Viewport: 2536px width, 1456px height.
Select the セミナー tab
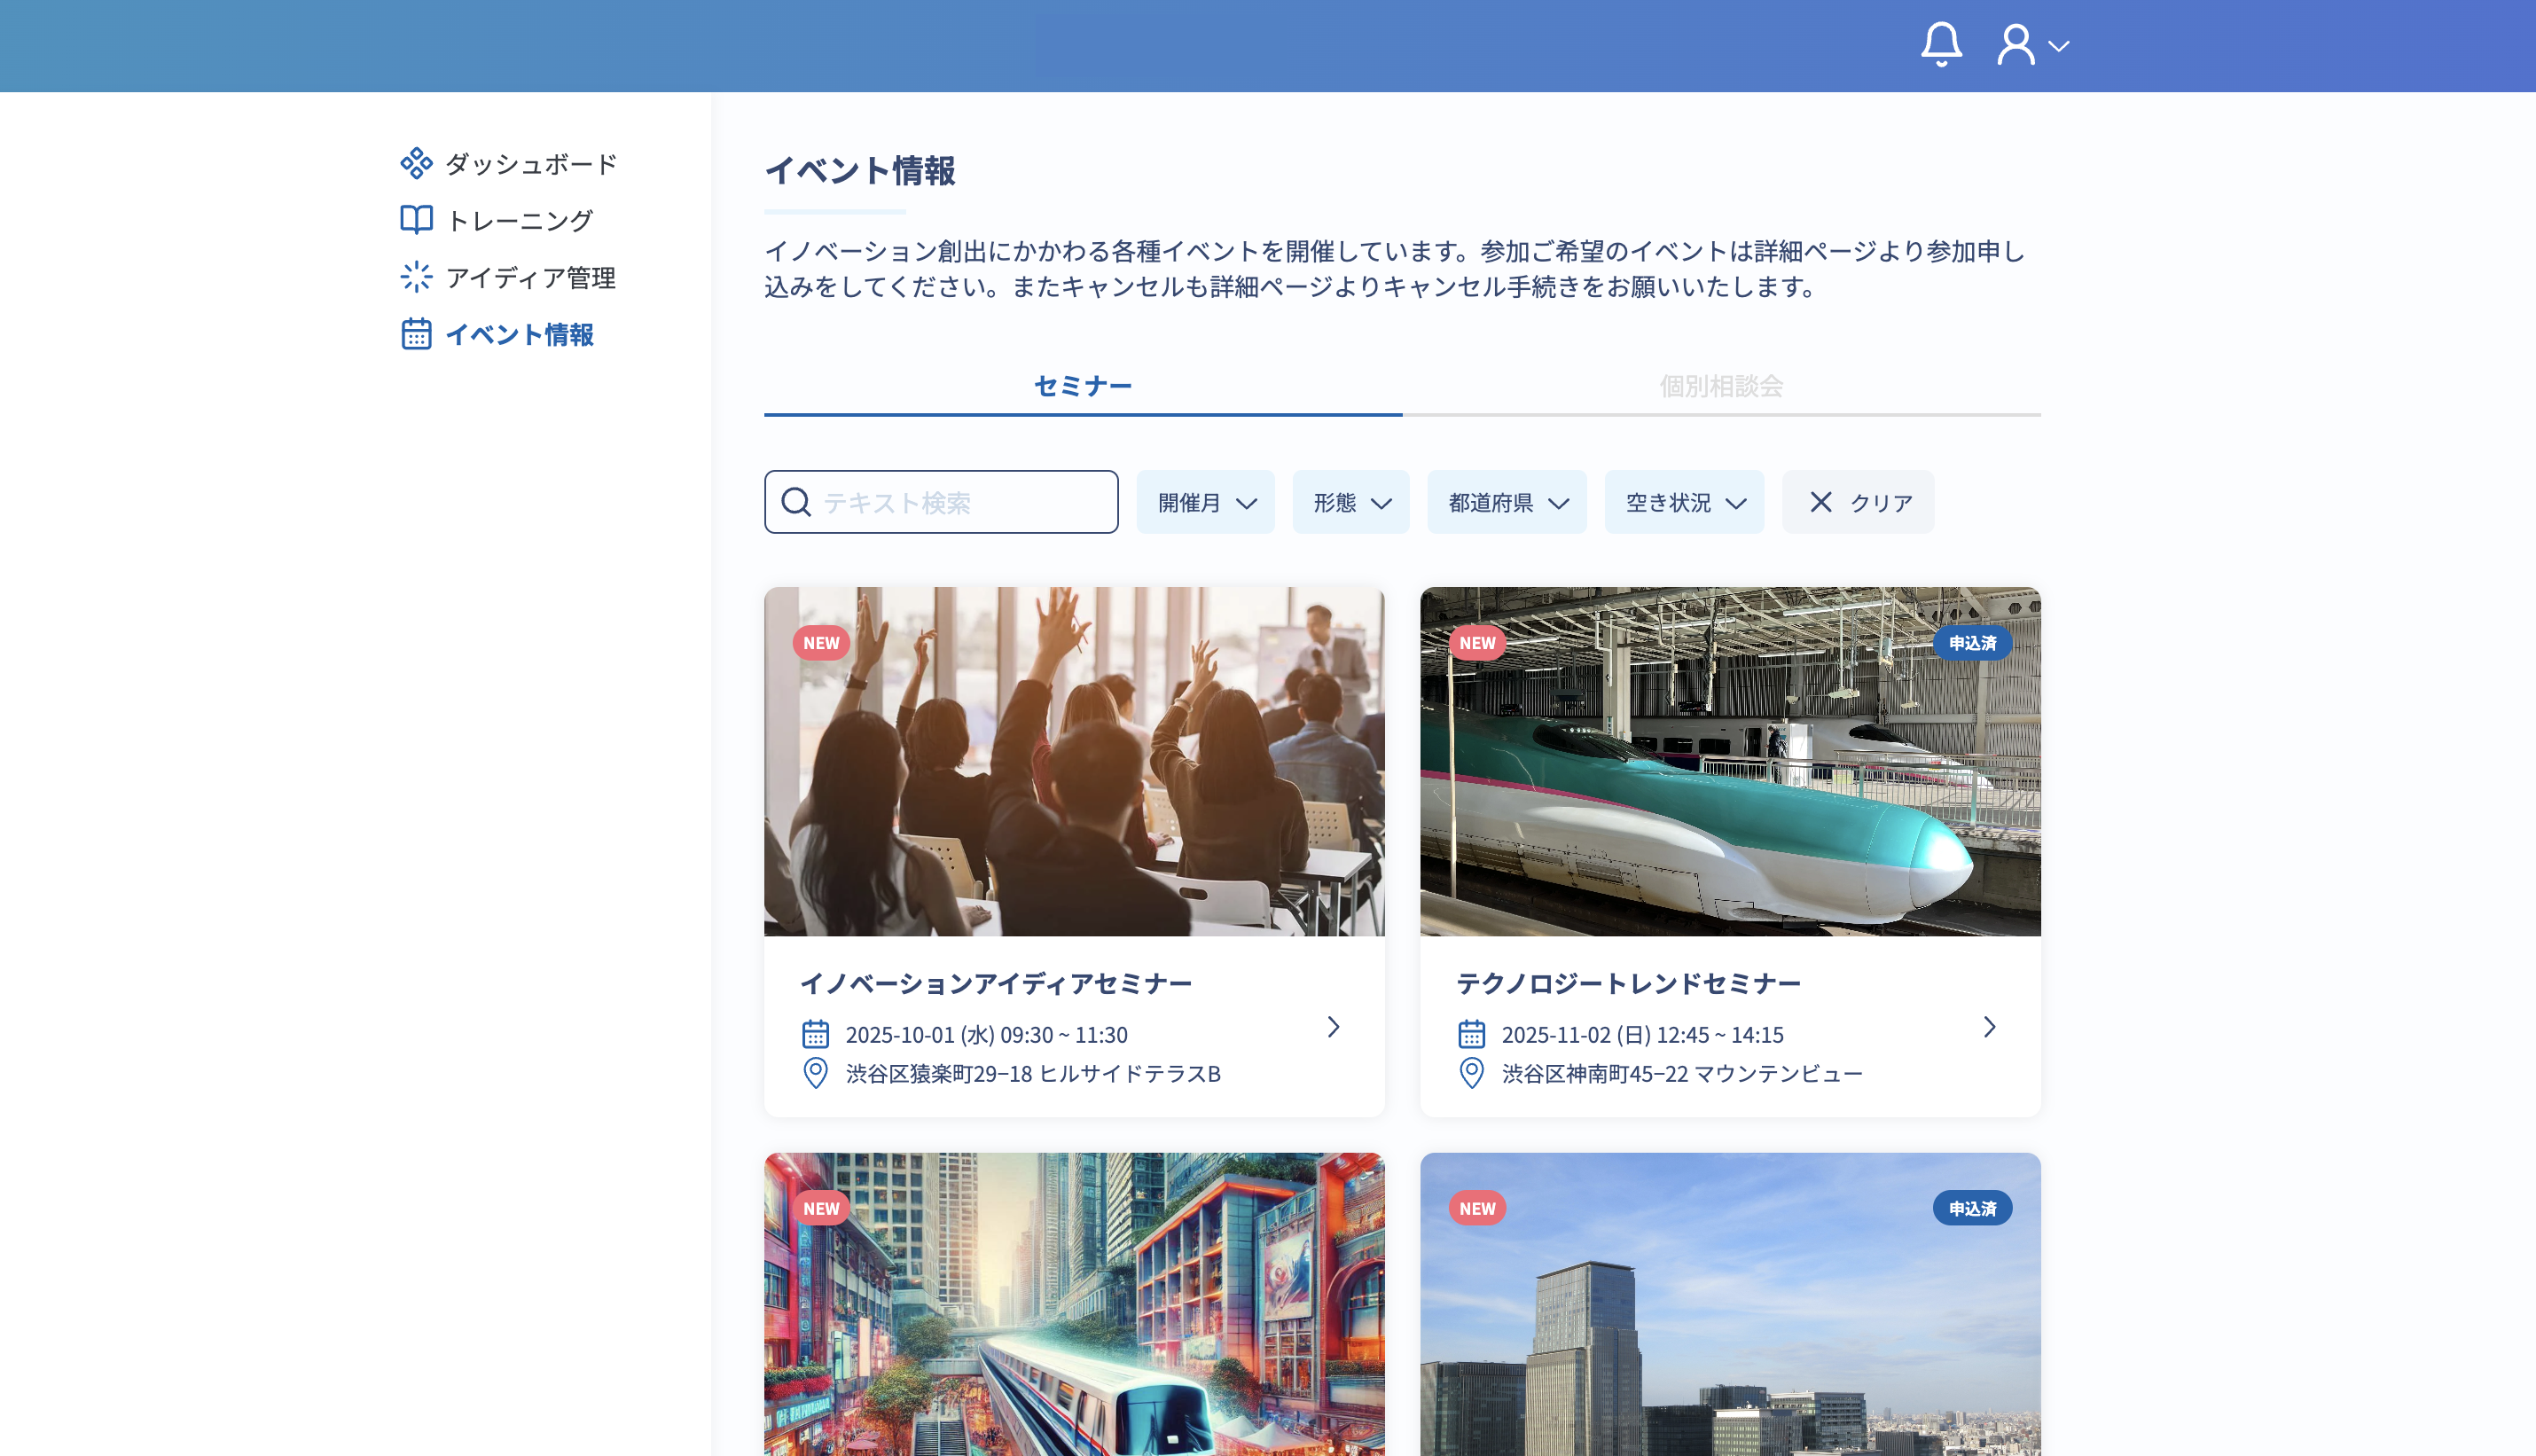tap(1082, 386)
